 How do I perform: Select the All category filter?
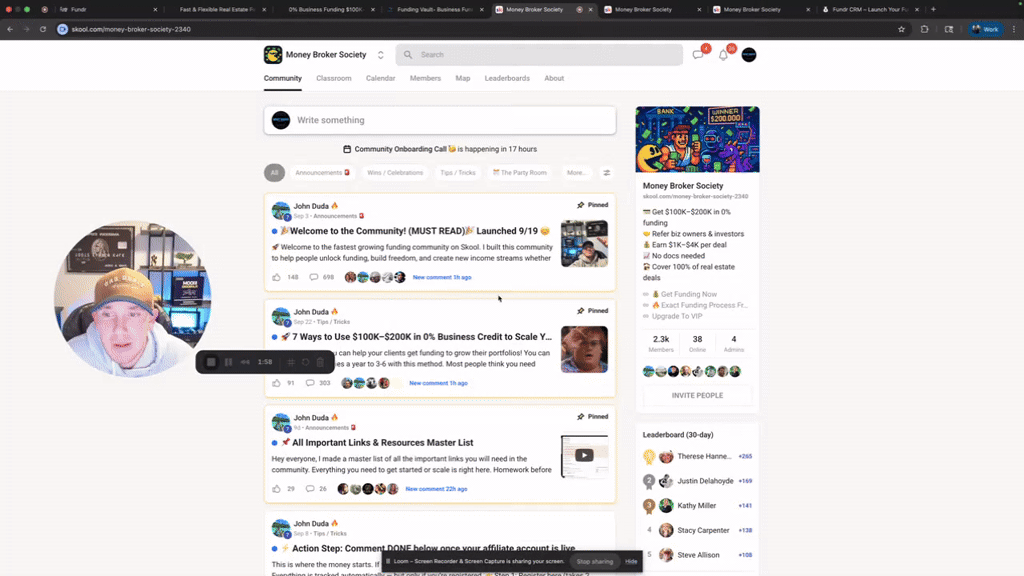click(x=274, y=173)
